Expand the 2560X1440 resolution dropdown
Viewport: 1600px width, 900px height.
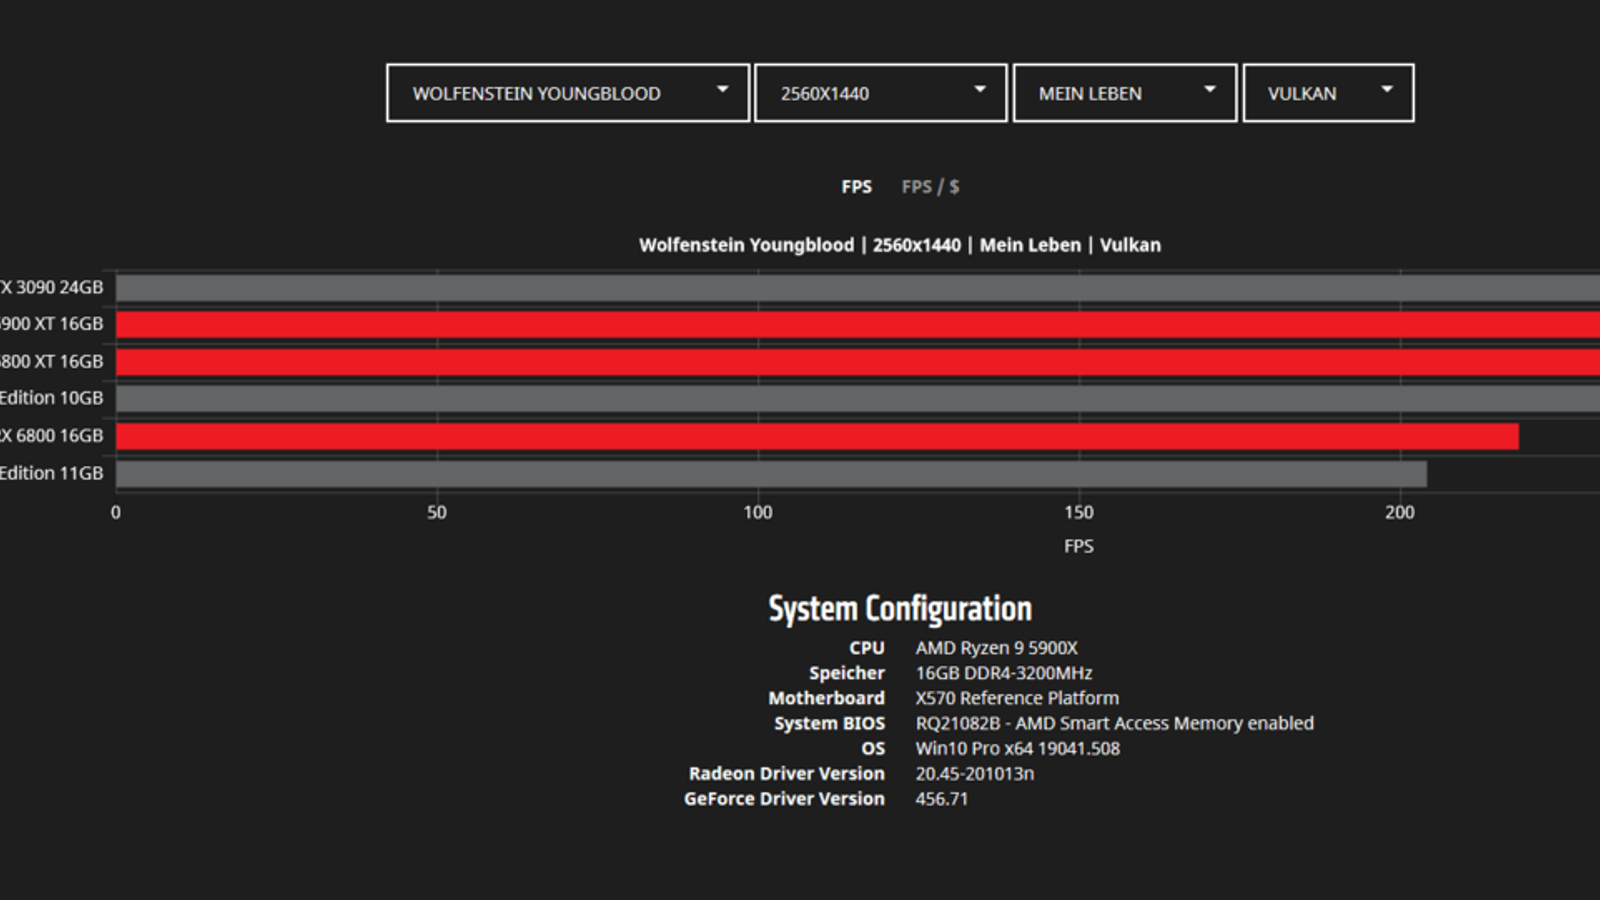(x=881, y=93)
